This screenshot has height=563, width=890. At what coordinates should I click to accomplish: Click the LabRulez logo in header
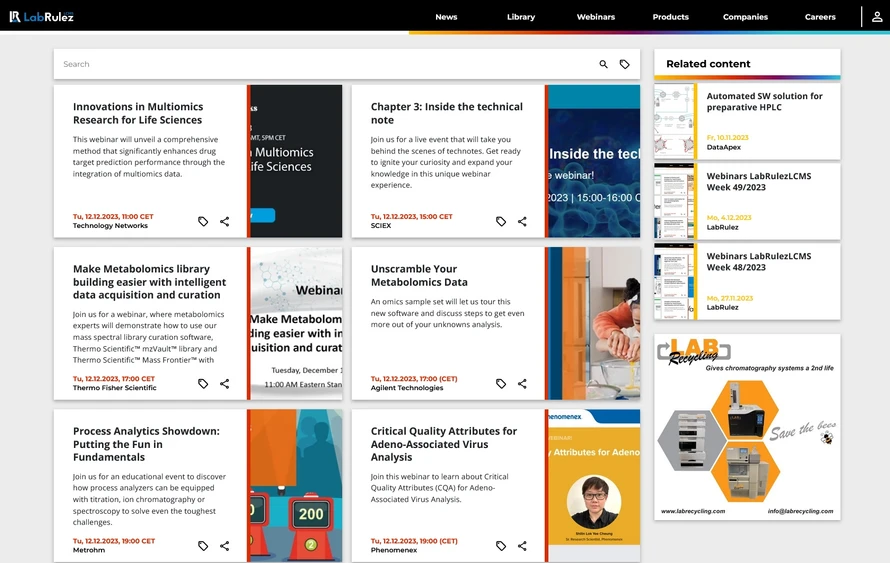[x=41, y=16]
